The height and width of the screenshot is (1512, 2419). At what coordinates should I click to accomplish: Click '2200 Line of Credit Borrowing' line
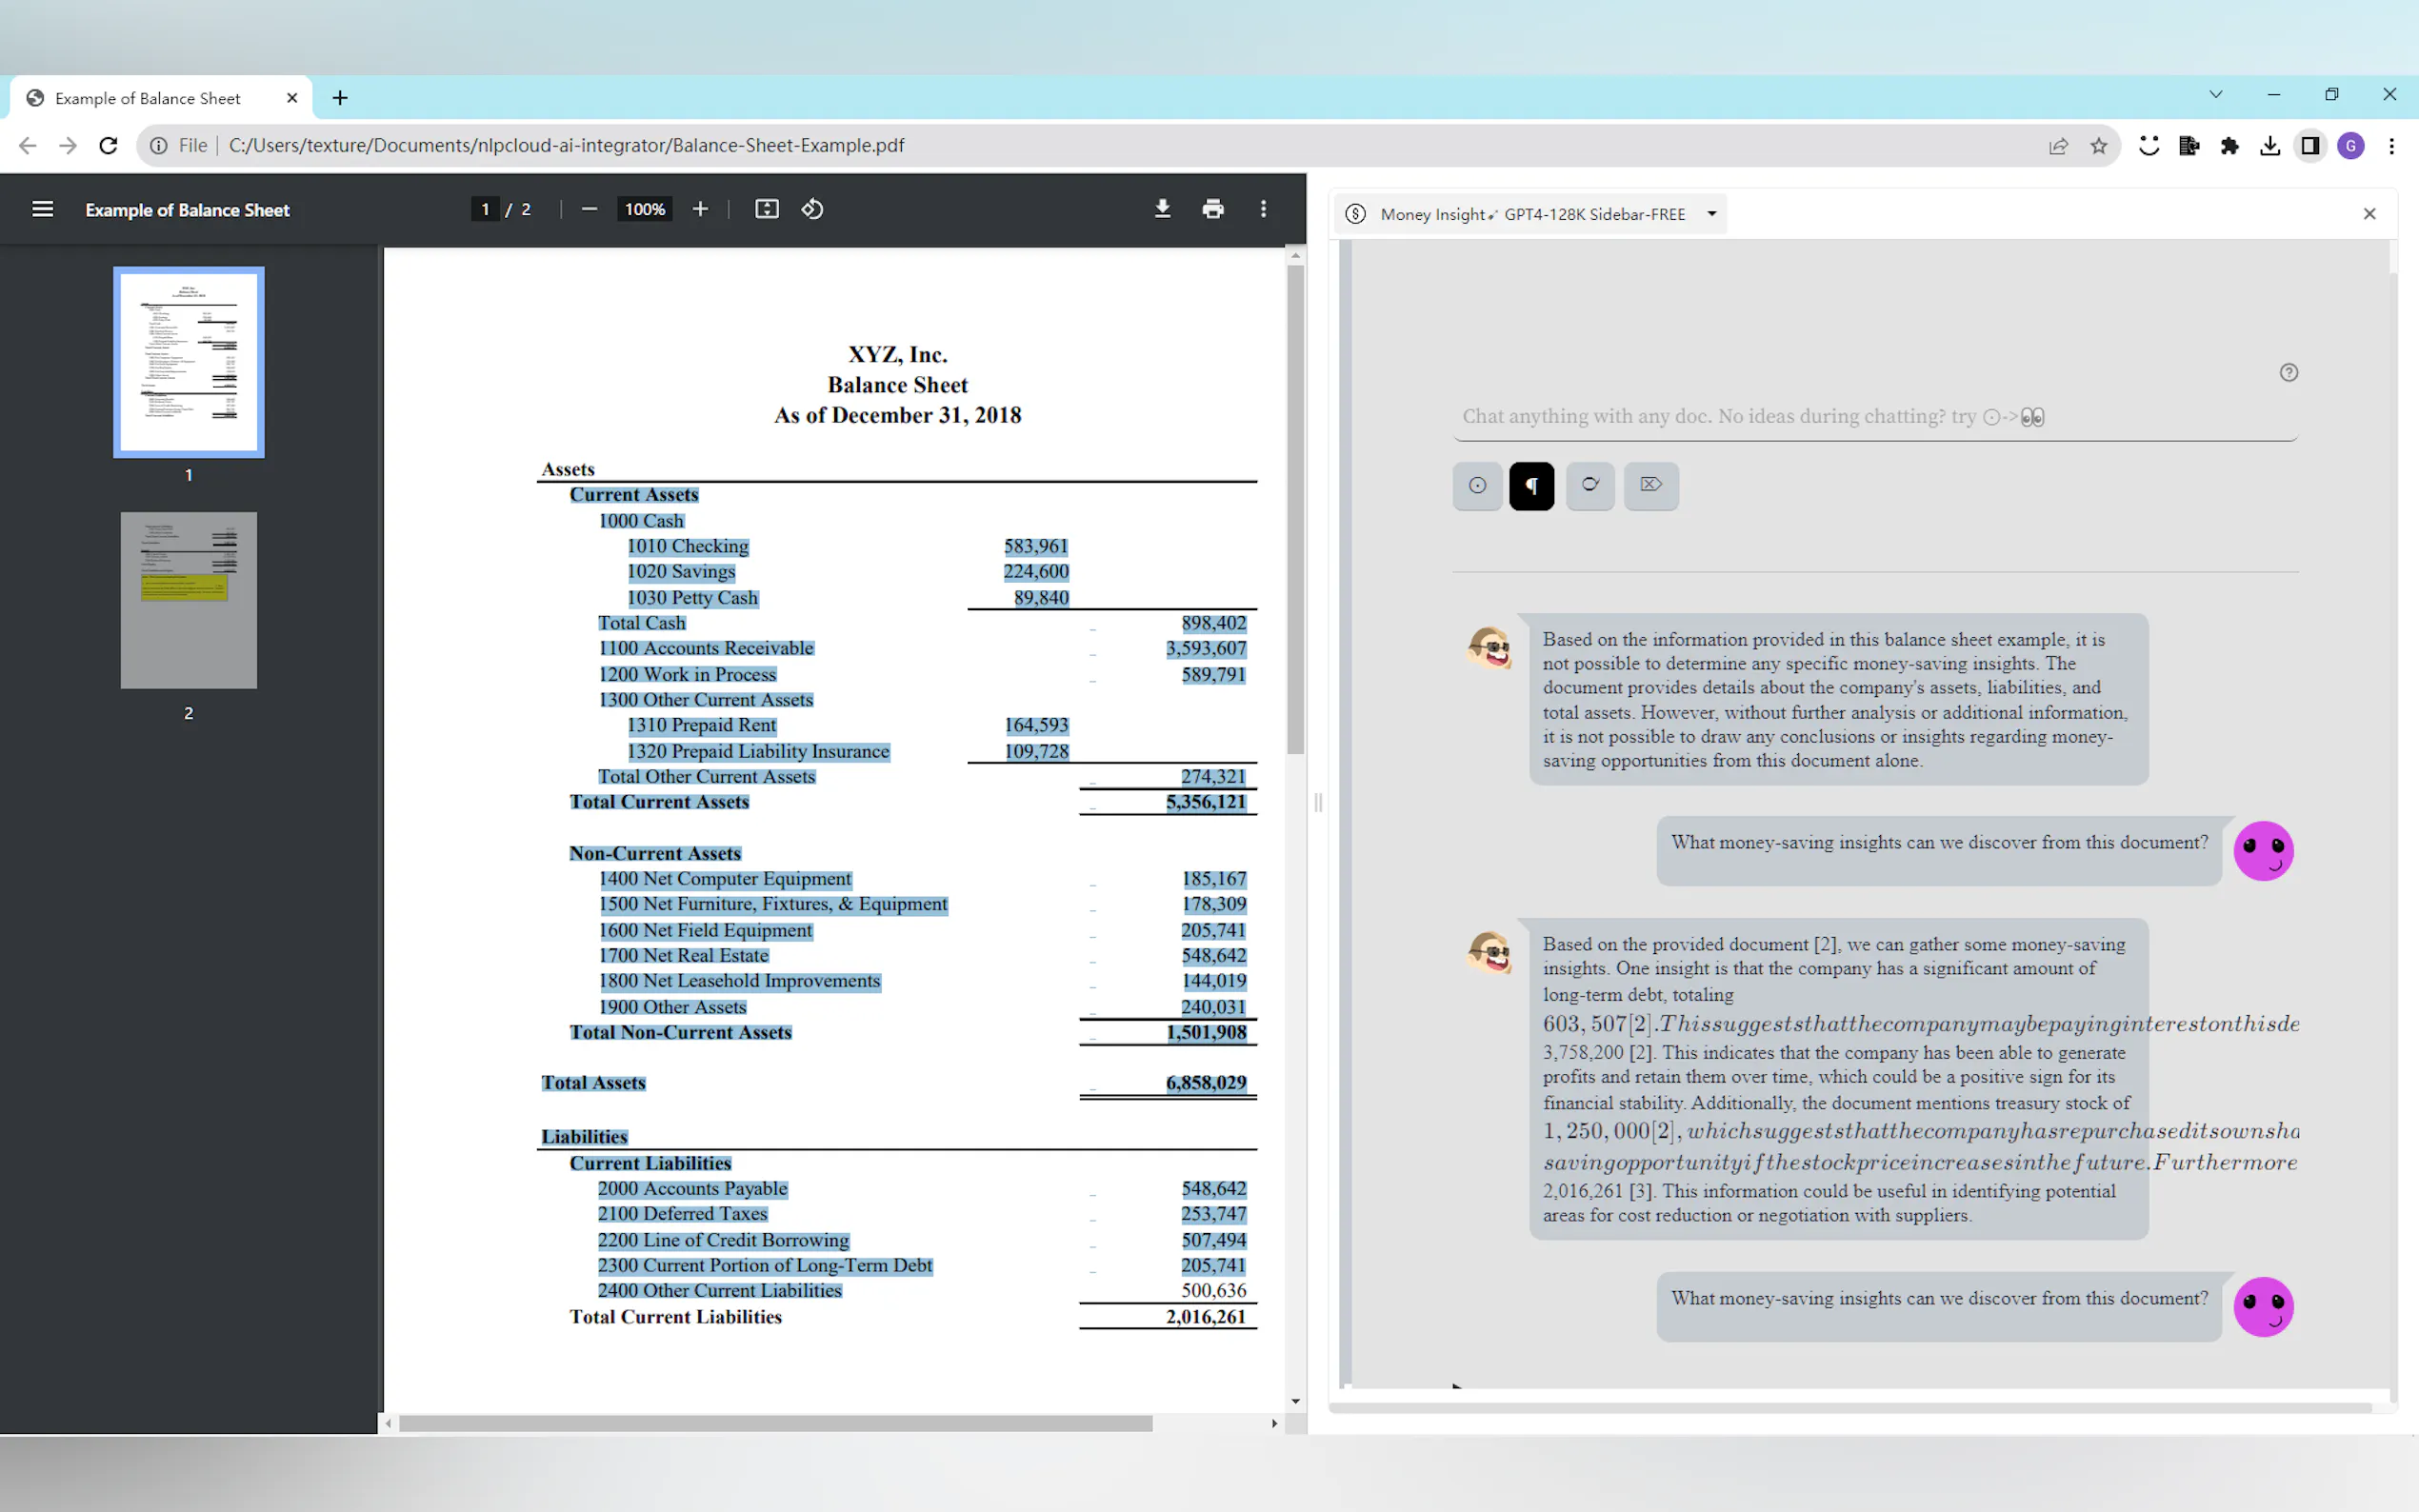pyautogui.click(x=723, y=1240)
